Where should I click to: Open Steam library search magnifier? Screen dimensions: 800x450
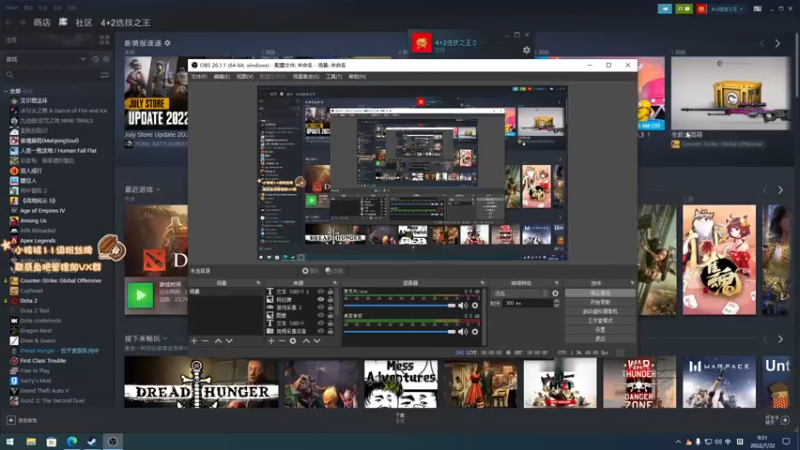point(10,75)
